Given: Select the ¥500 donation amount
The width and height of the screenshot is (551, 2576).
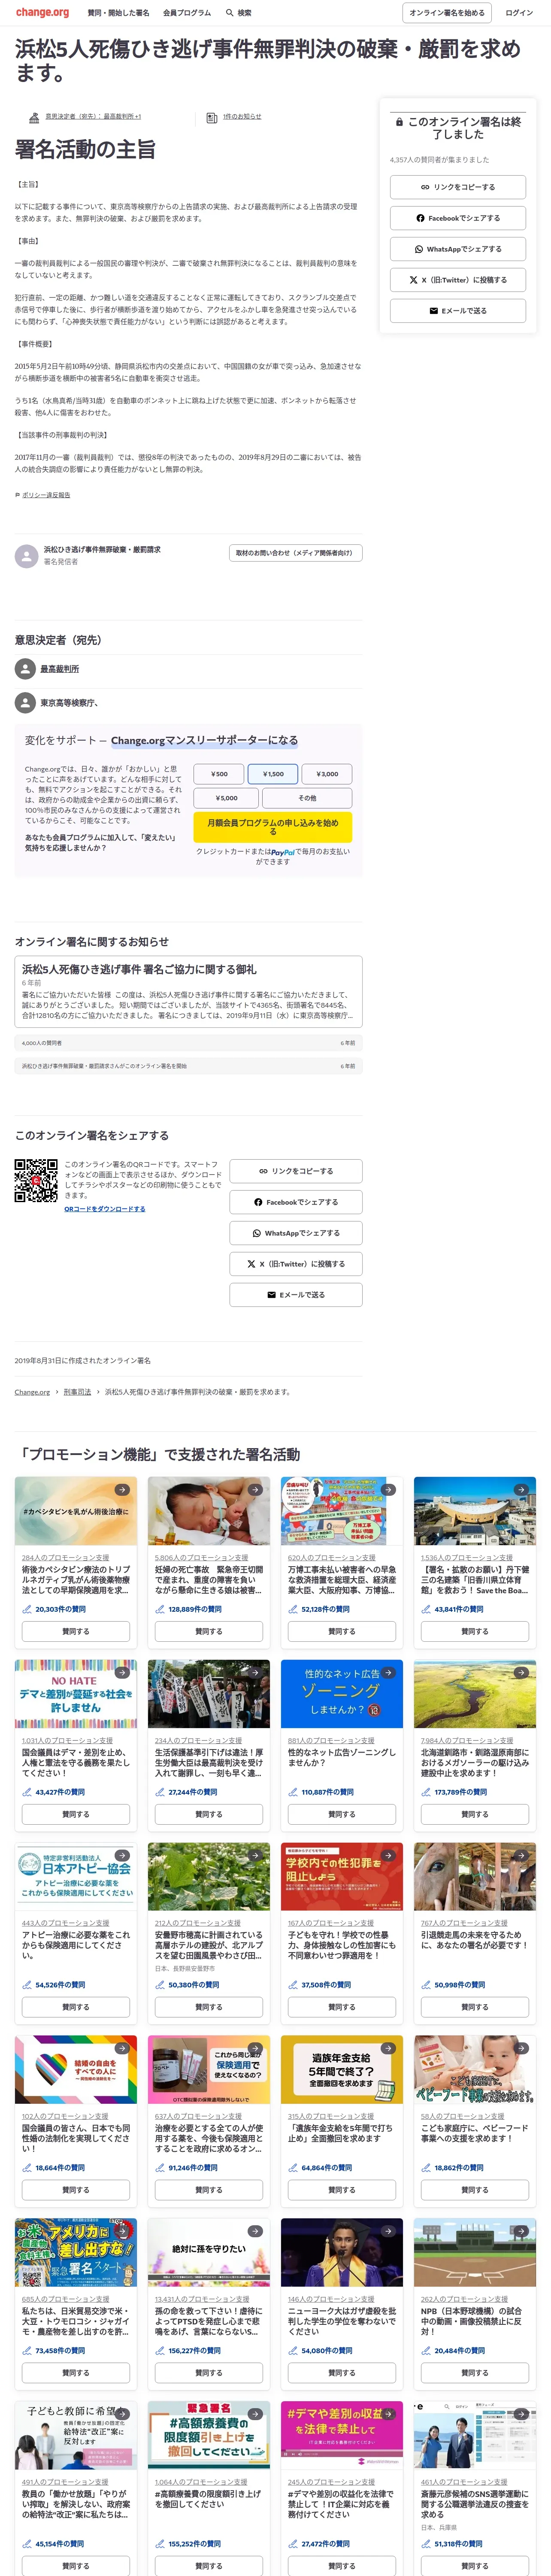Looking at the screenshot, I should pyautogui.click(x=219, y=774).
